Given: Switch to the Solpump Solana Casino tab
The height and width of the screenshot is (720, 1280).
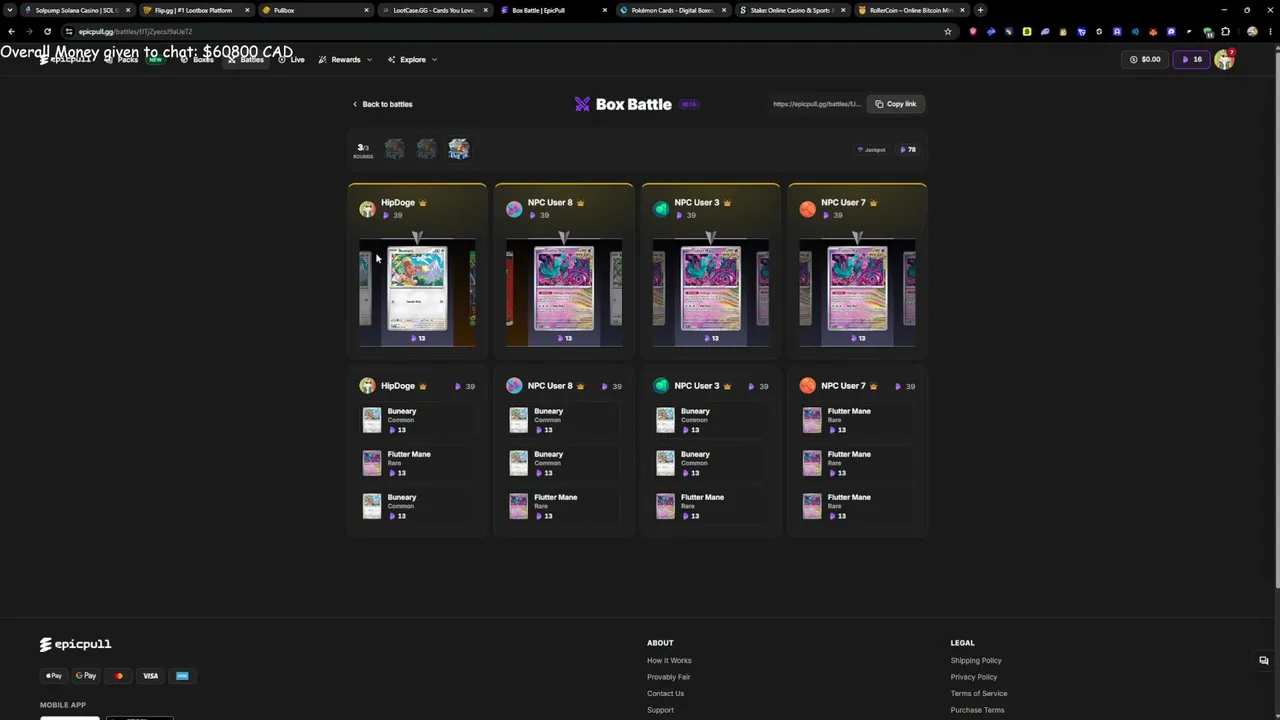Looking at the screenshot, I should [x=77, y=10].
